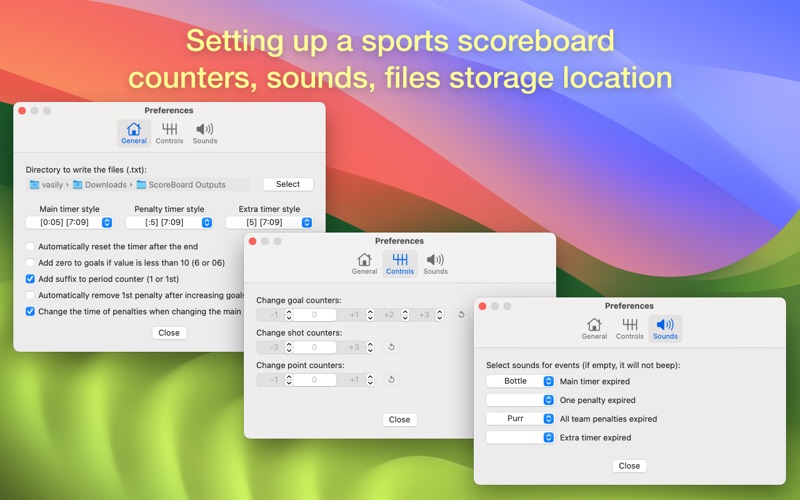
Task: Click the goal counters value field
Action: coord(314,315)
